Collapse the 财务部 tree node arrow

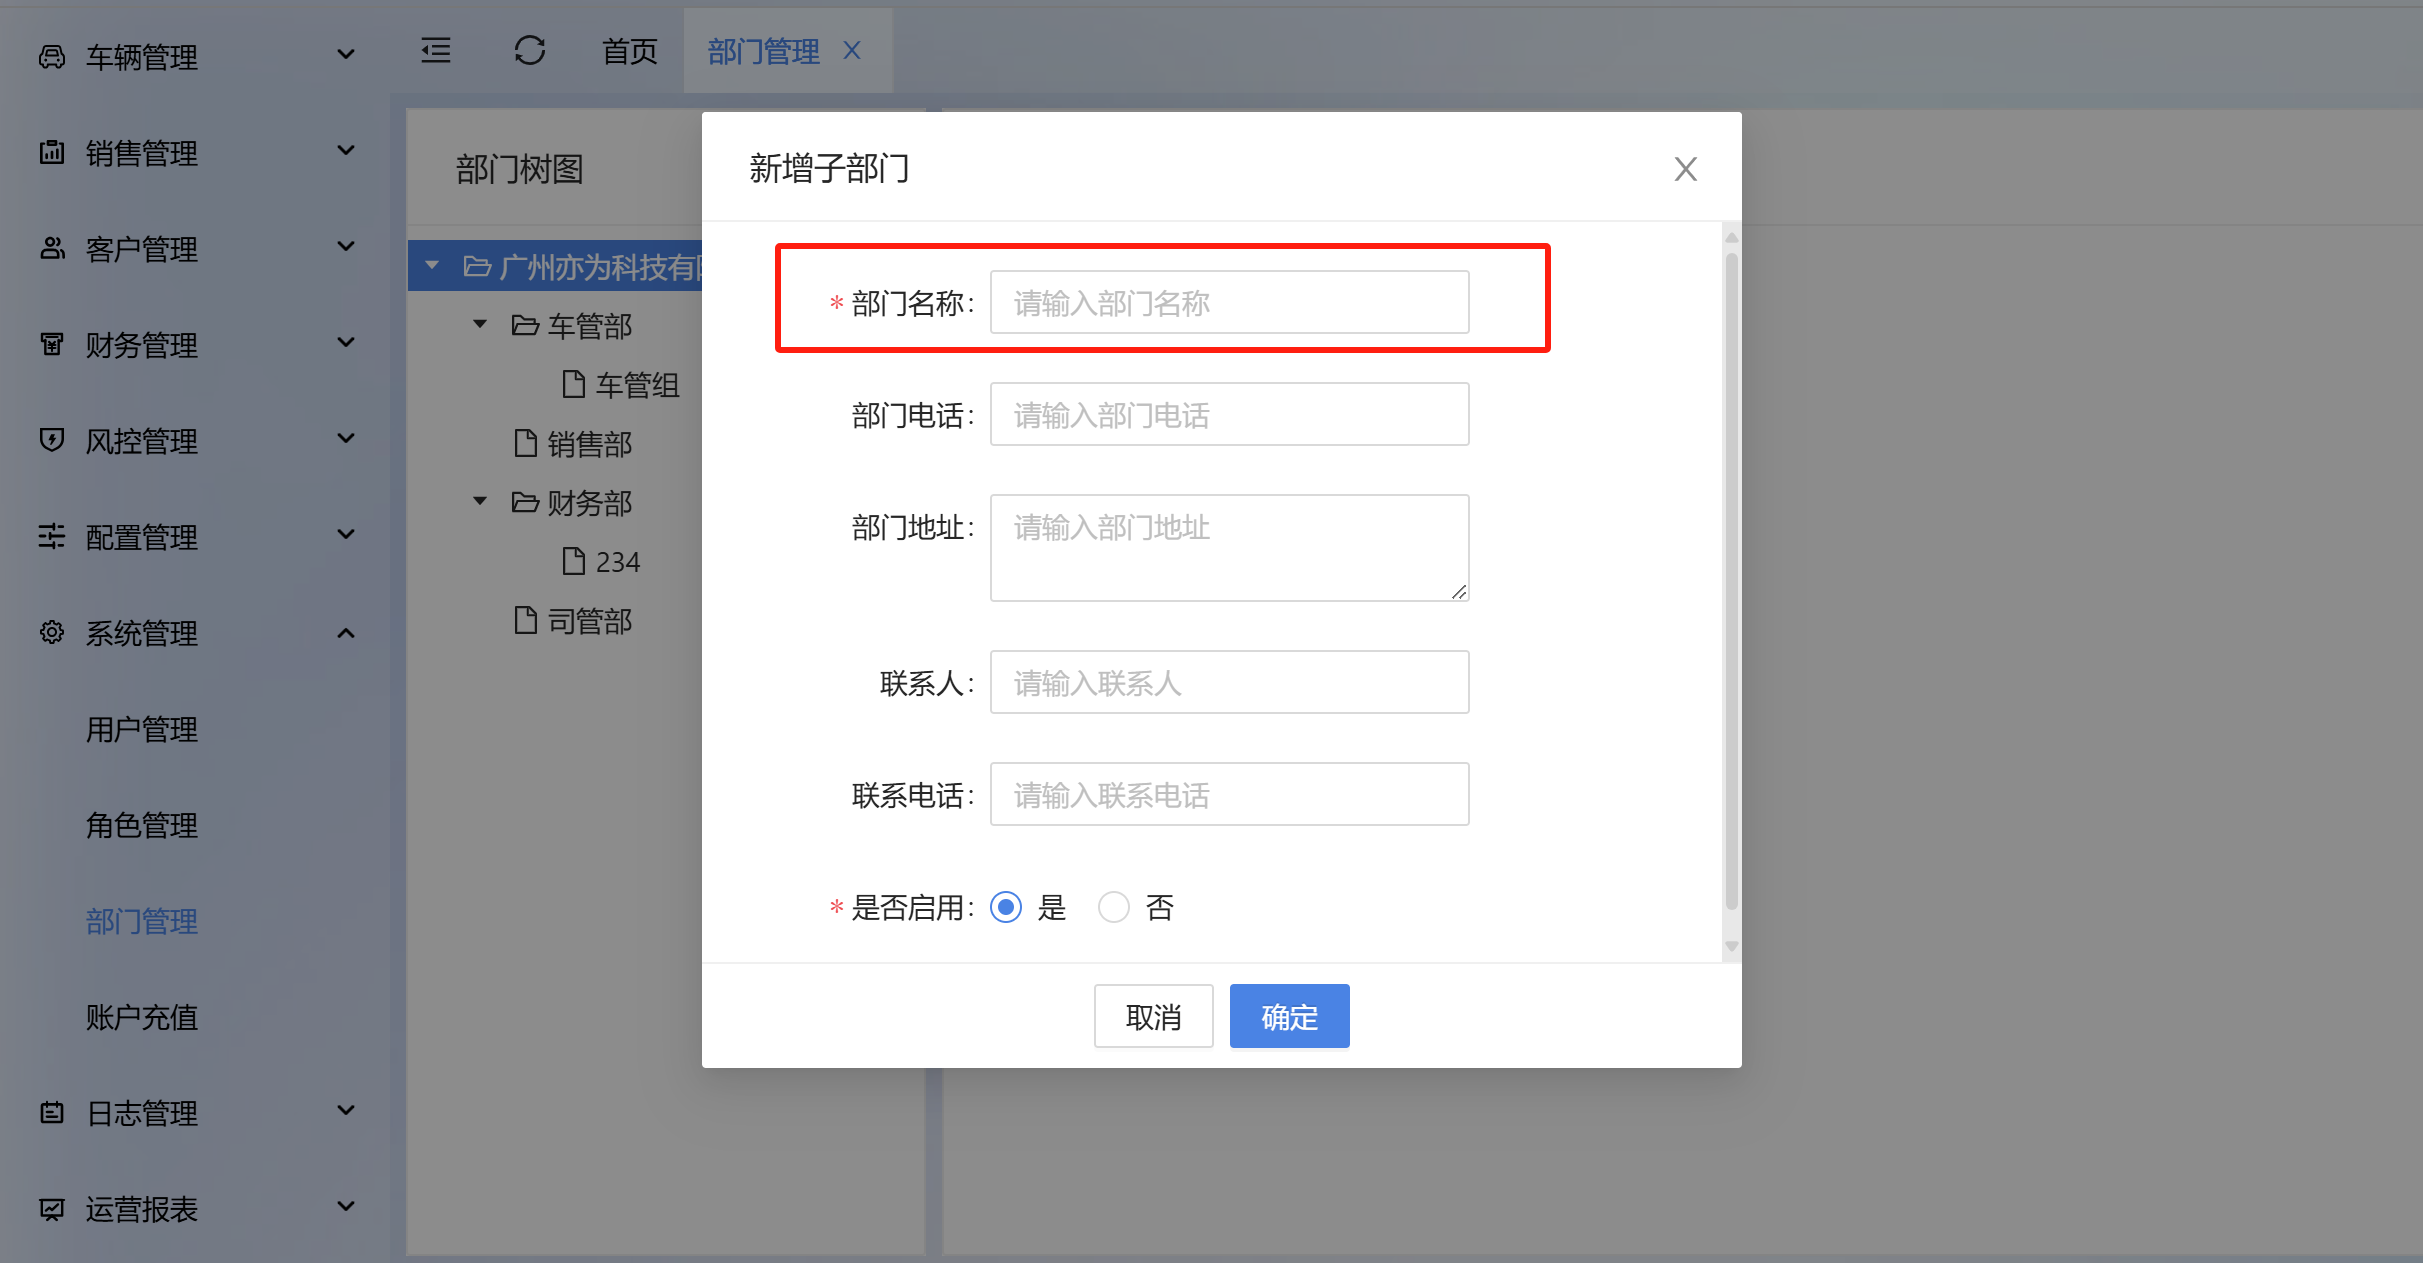[480, 501]
